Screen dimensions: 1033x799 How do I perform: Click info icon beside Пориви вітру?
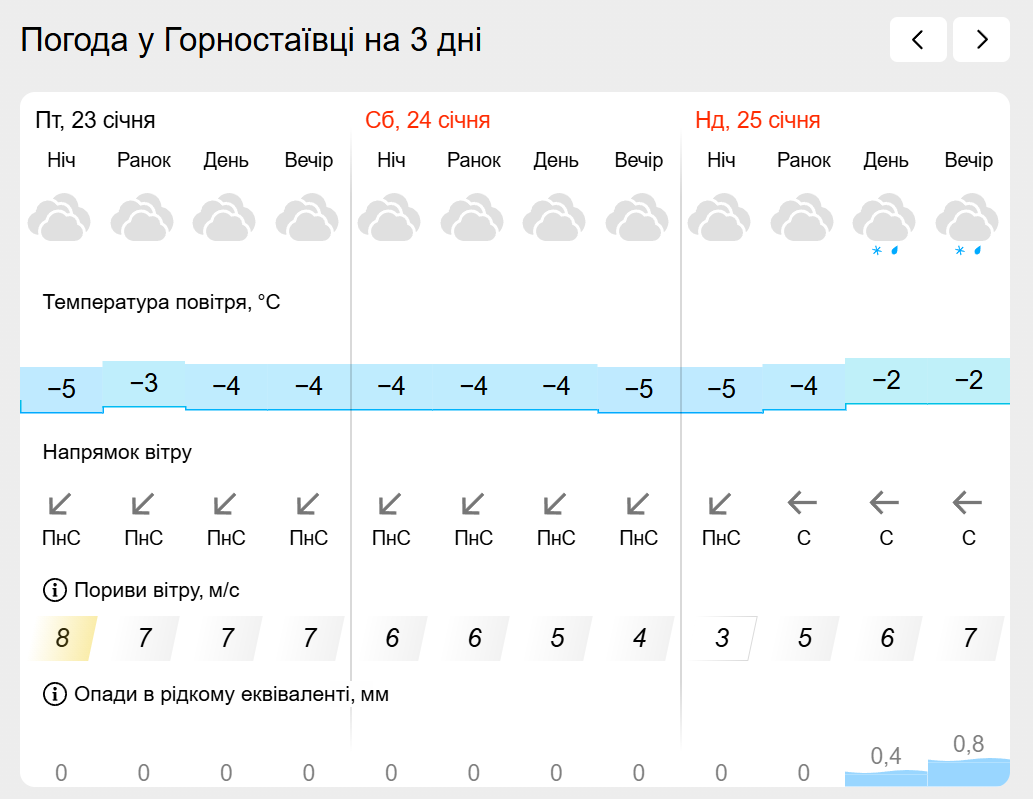pos(54,591)
